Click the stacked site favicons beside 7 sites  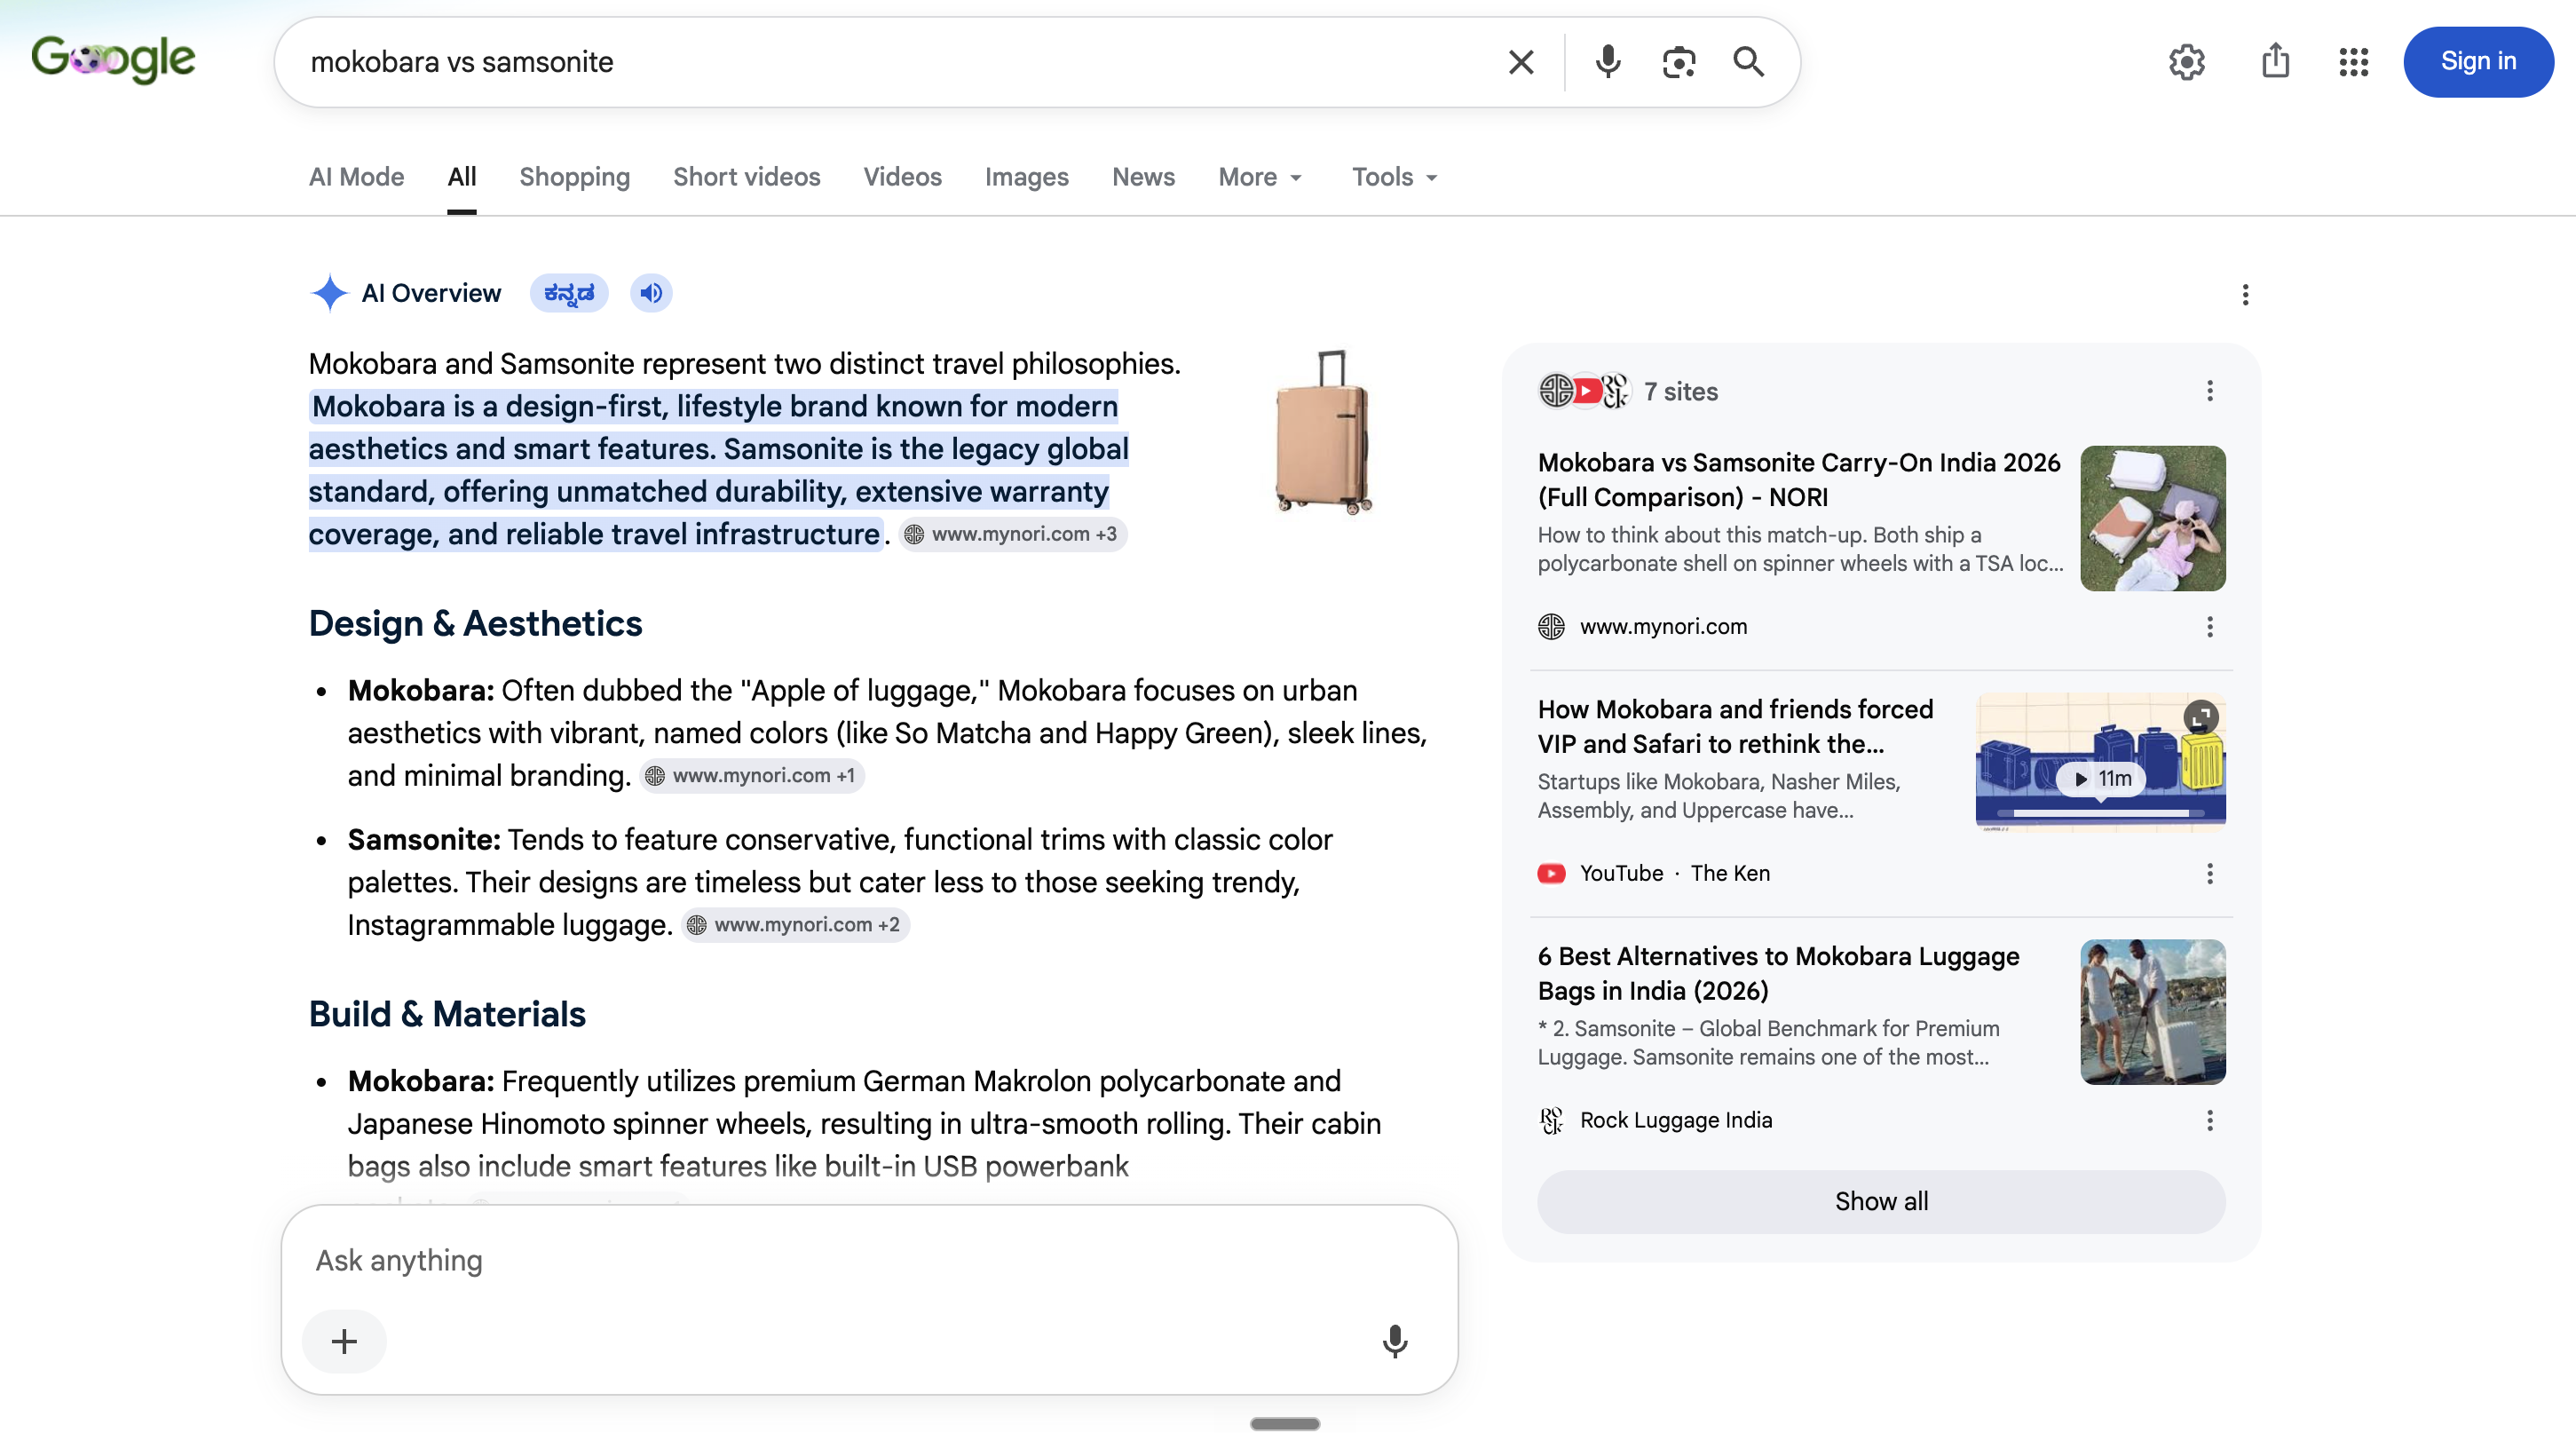[1584, 391]
